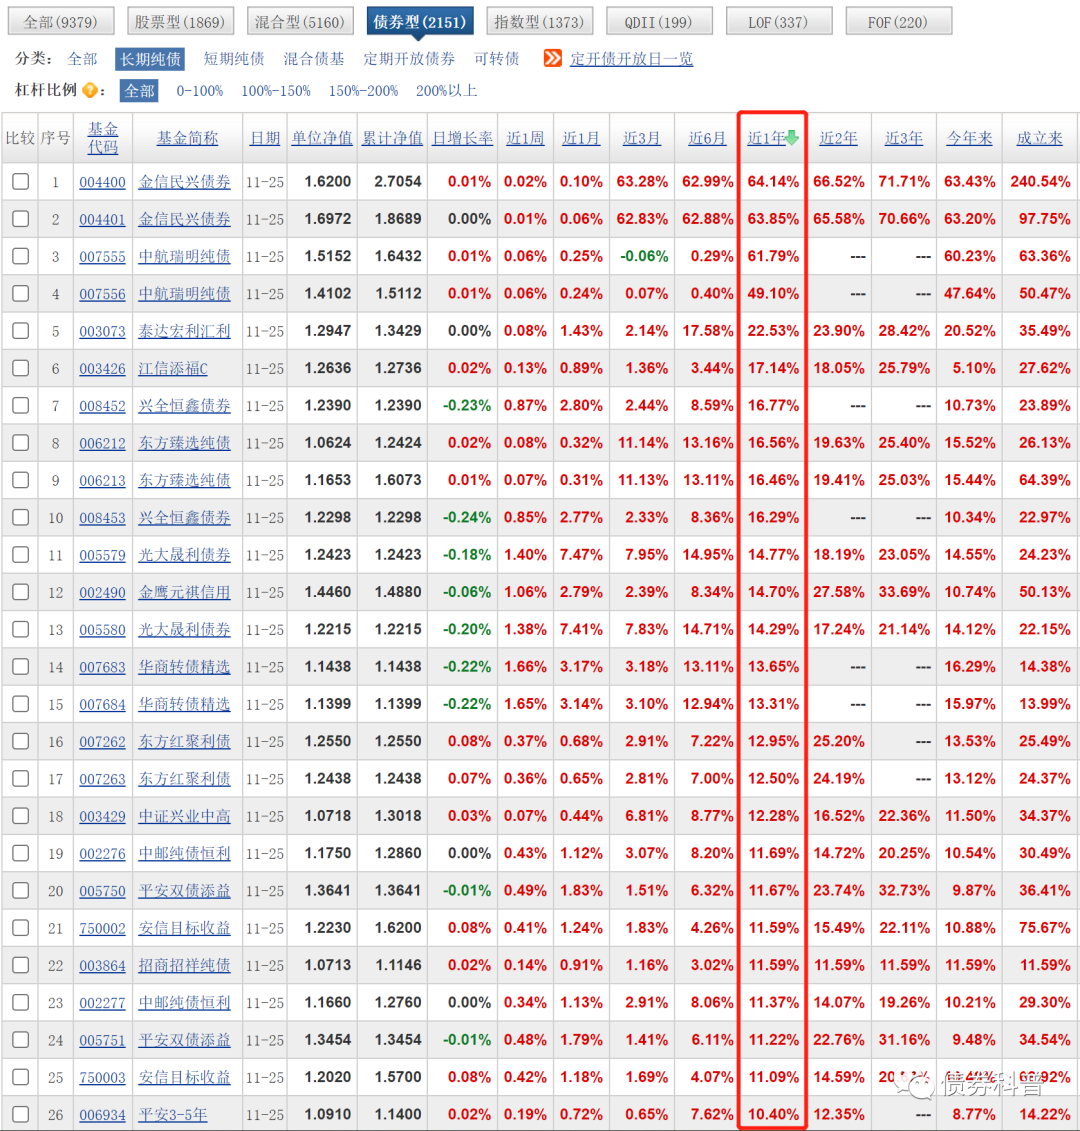This screenshot has width=1080, height=1131.
Task: Pick the 200%以上 leverage filter
Action: click(x=446, y=91)
